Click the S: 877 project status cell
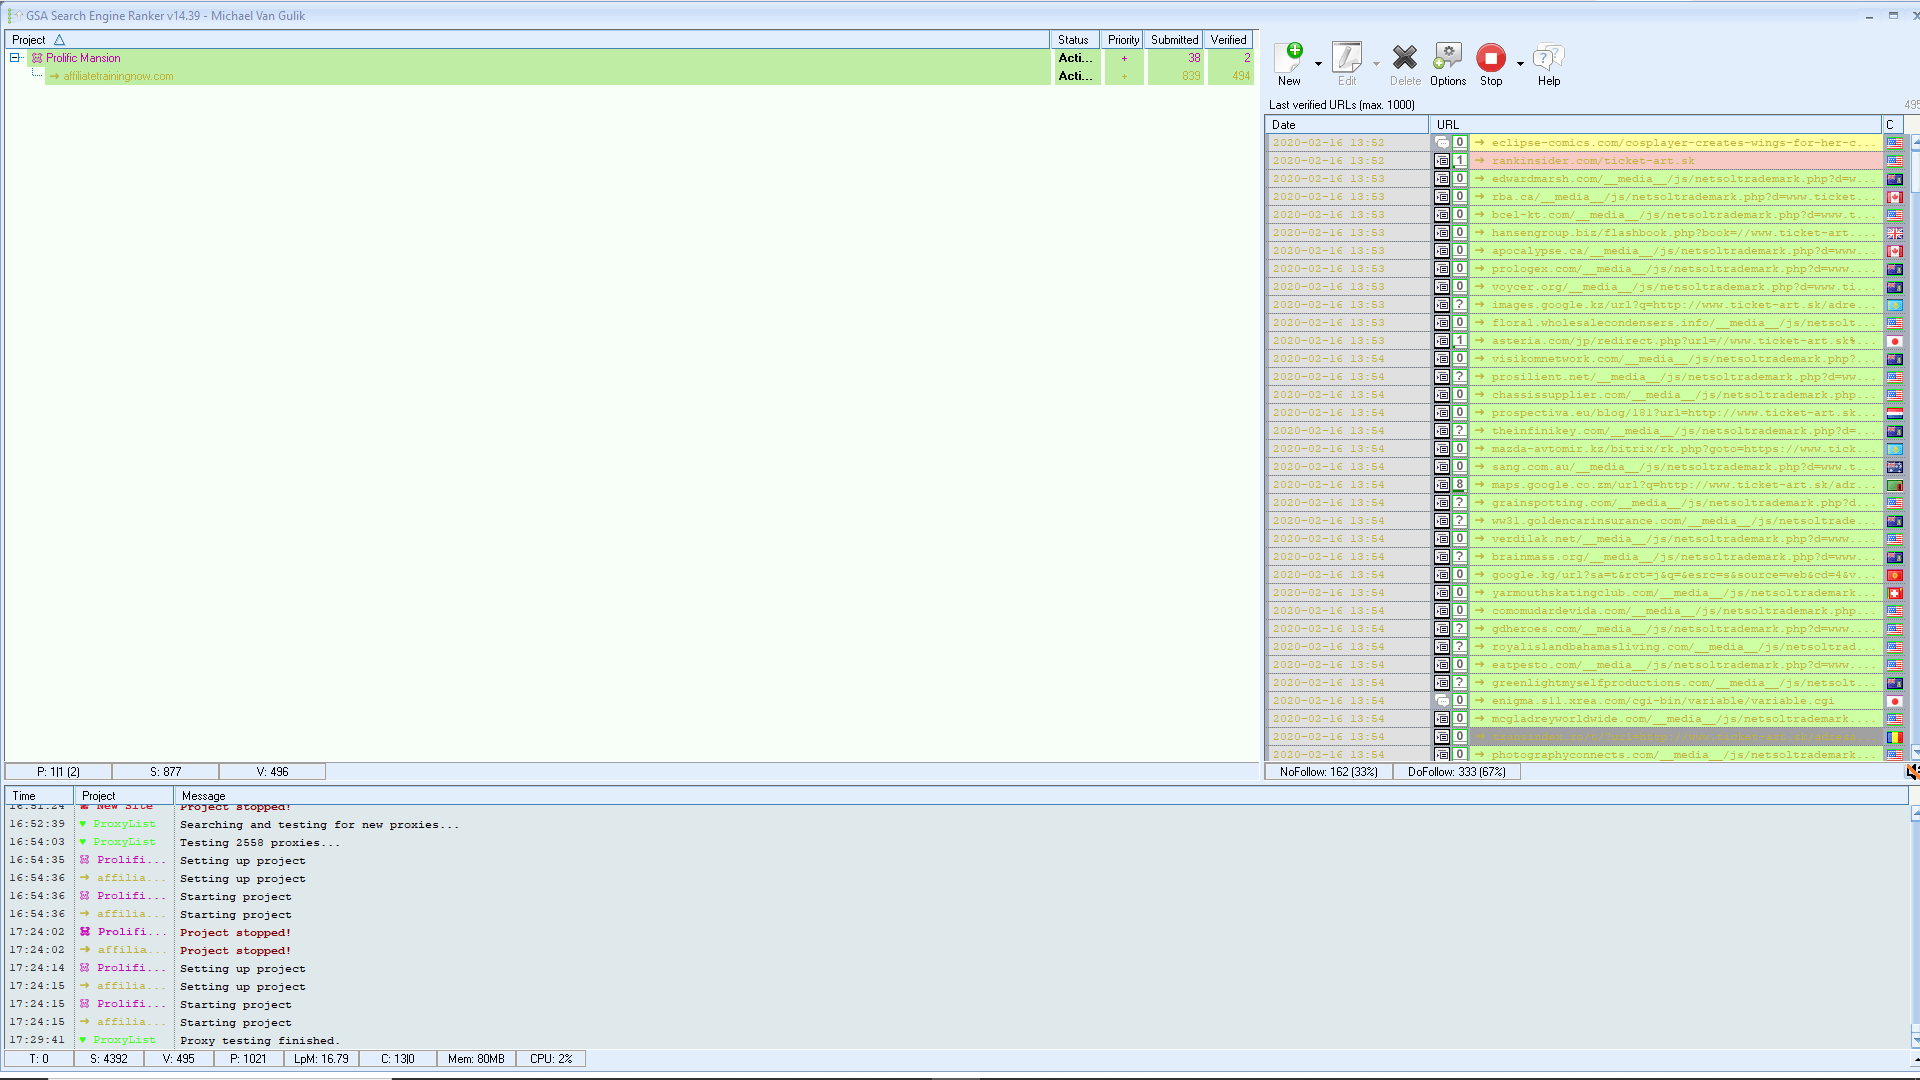 click(166, 772)
